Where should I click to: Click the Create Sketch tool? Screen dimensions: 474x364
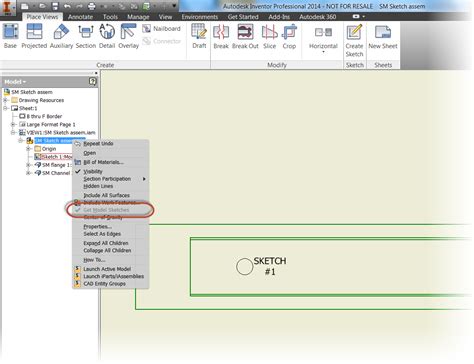[x=354, y=41]
